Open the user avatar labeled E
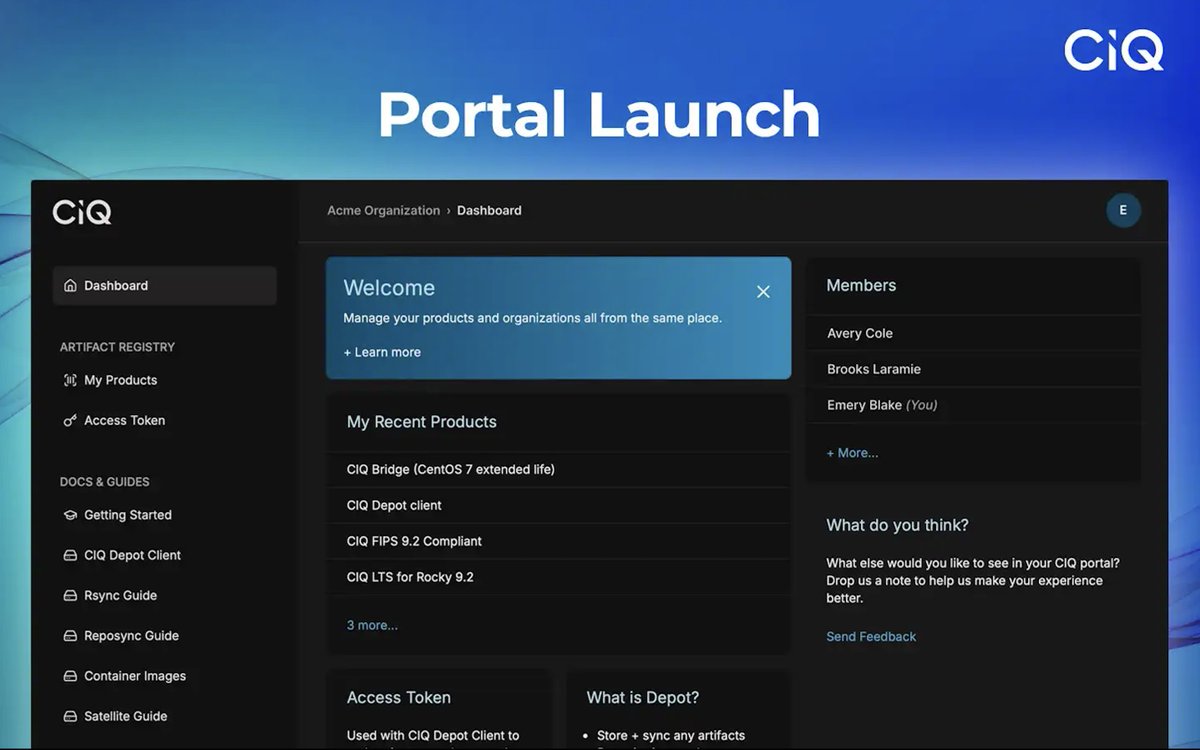1200x750 pixels. 1123,210
